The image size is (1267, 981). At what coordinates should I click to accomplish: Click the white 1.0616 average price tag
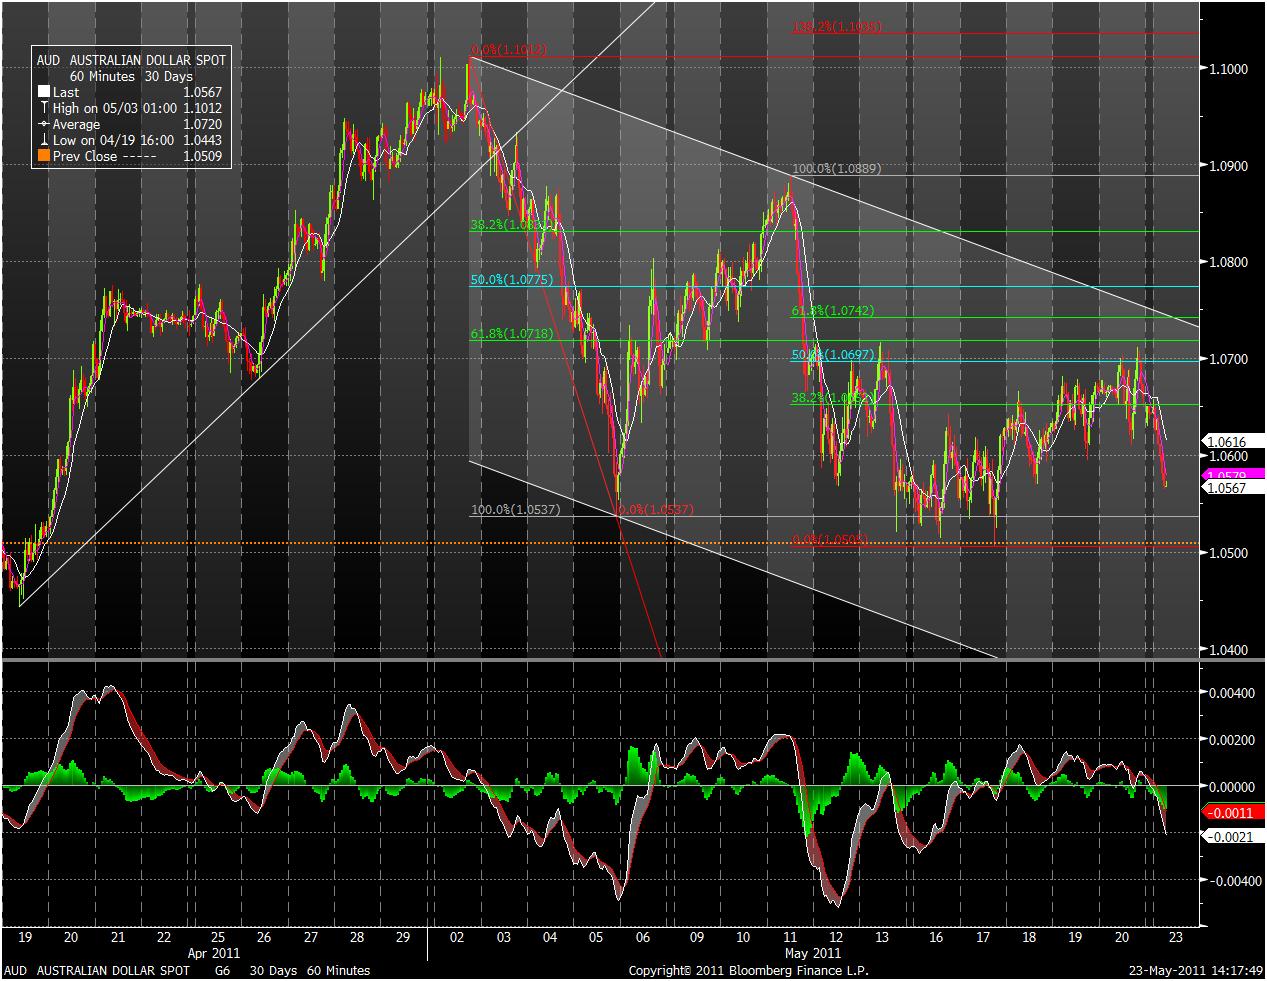point(1227,441)
